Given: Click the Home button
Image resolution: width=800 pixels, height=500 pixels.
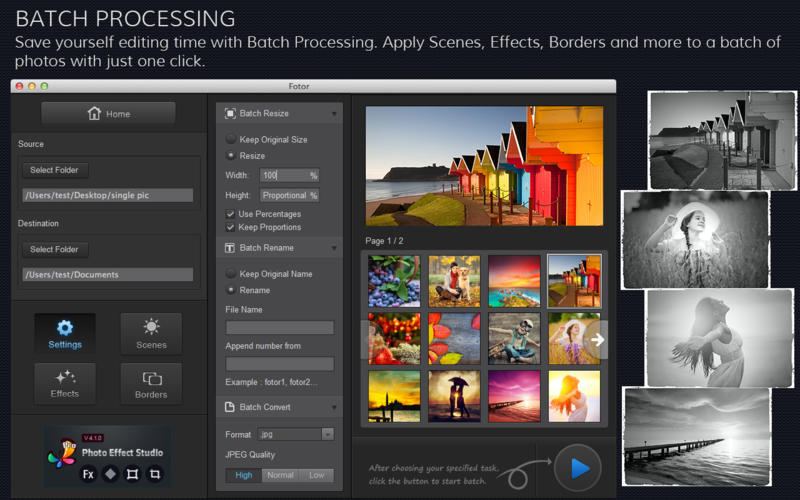Looking at the screenshot, I should 108,113.
